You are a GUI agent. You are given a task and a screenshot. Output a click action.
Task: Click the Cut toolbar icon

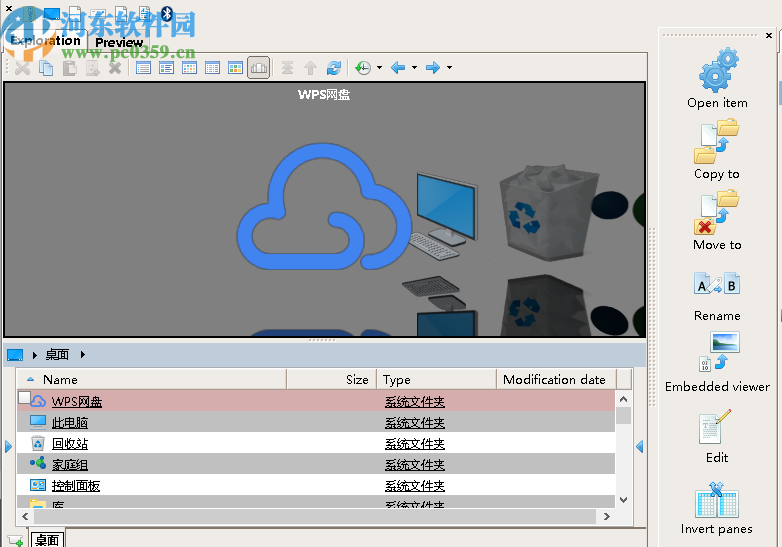(22, 68)
